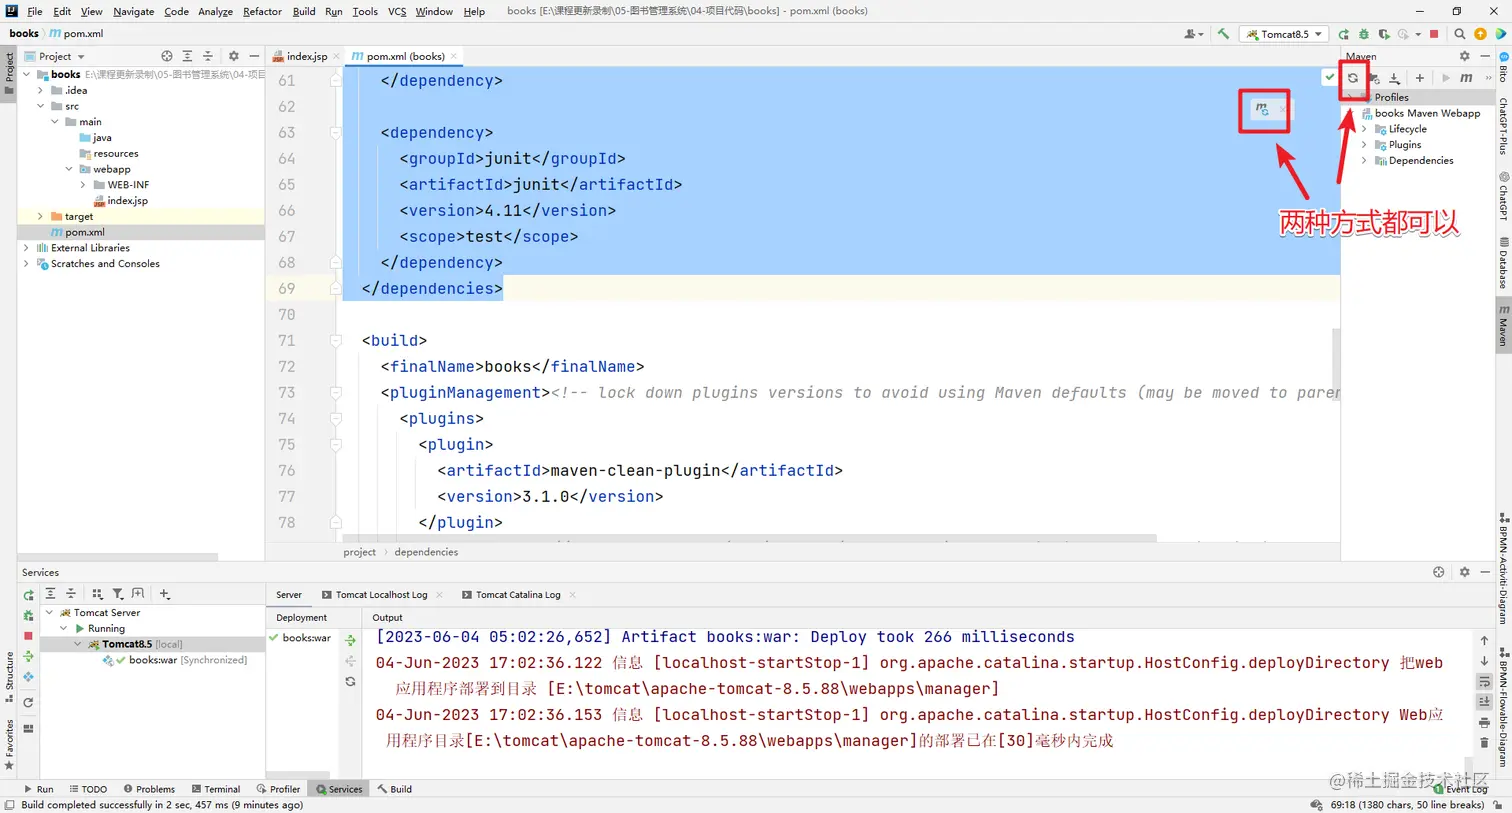The width and height of the screenshot is (1512, 813).
Task: Click red Stop icon in Services sidebar
Action: pyautogui.click(x=28, y=636)
